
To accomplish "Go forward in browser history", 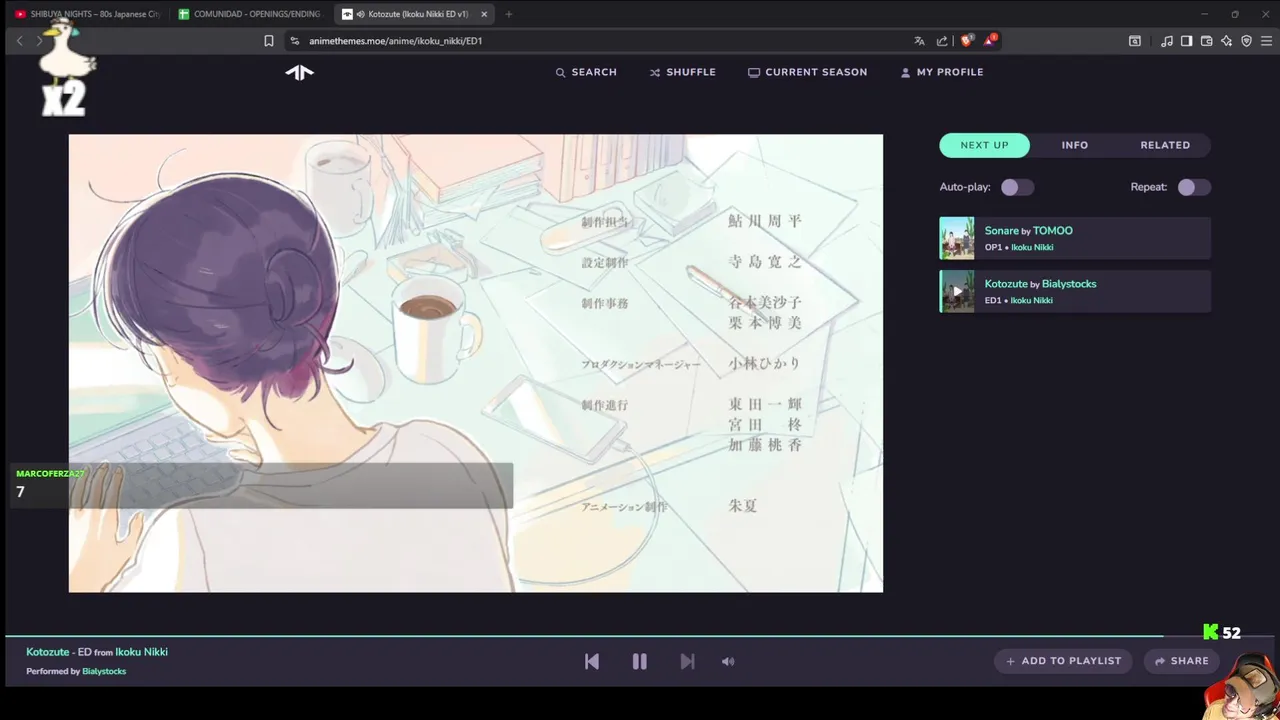I will tap(40, 41).
